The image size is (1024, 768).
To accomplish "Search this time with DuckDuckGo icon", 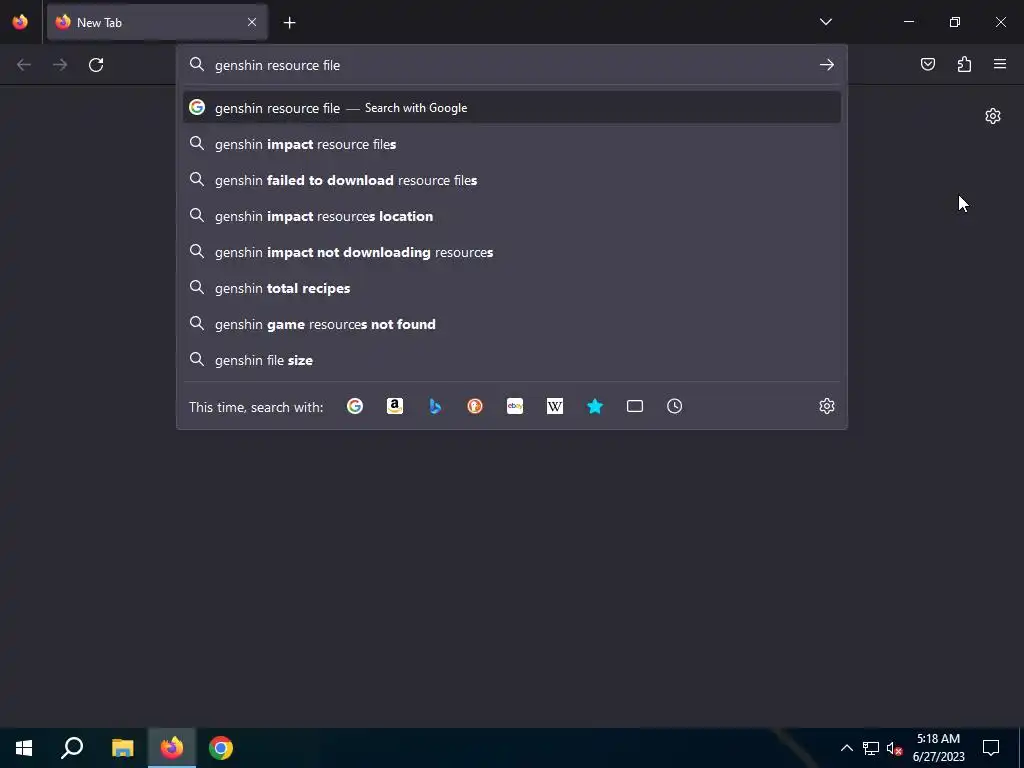I will (475, 406).
